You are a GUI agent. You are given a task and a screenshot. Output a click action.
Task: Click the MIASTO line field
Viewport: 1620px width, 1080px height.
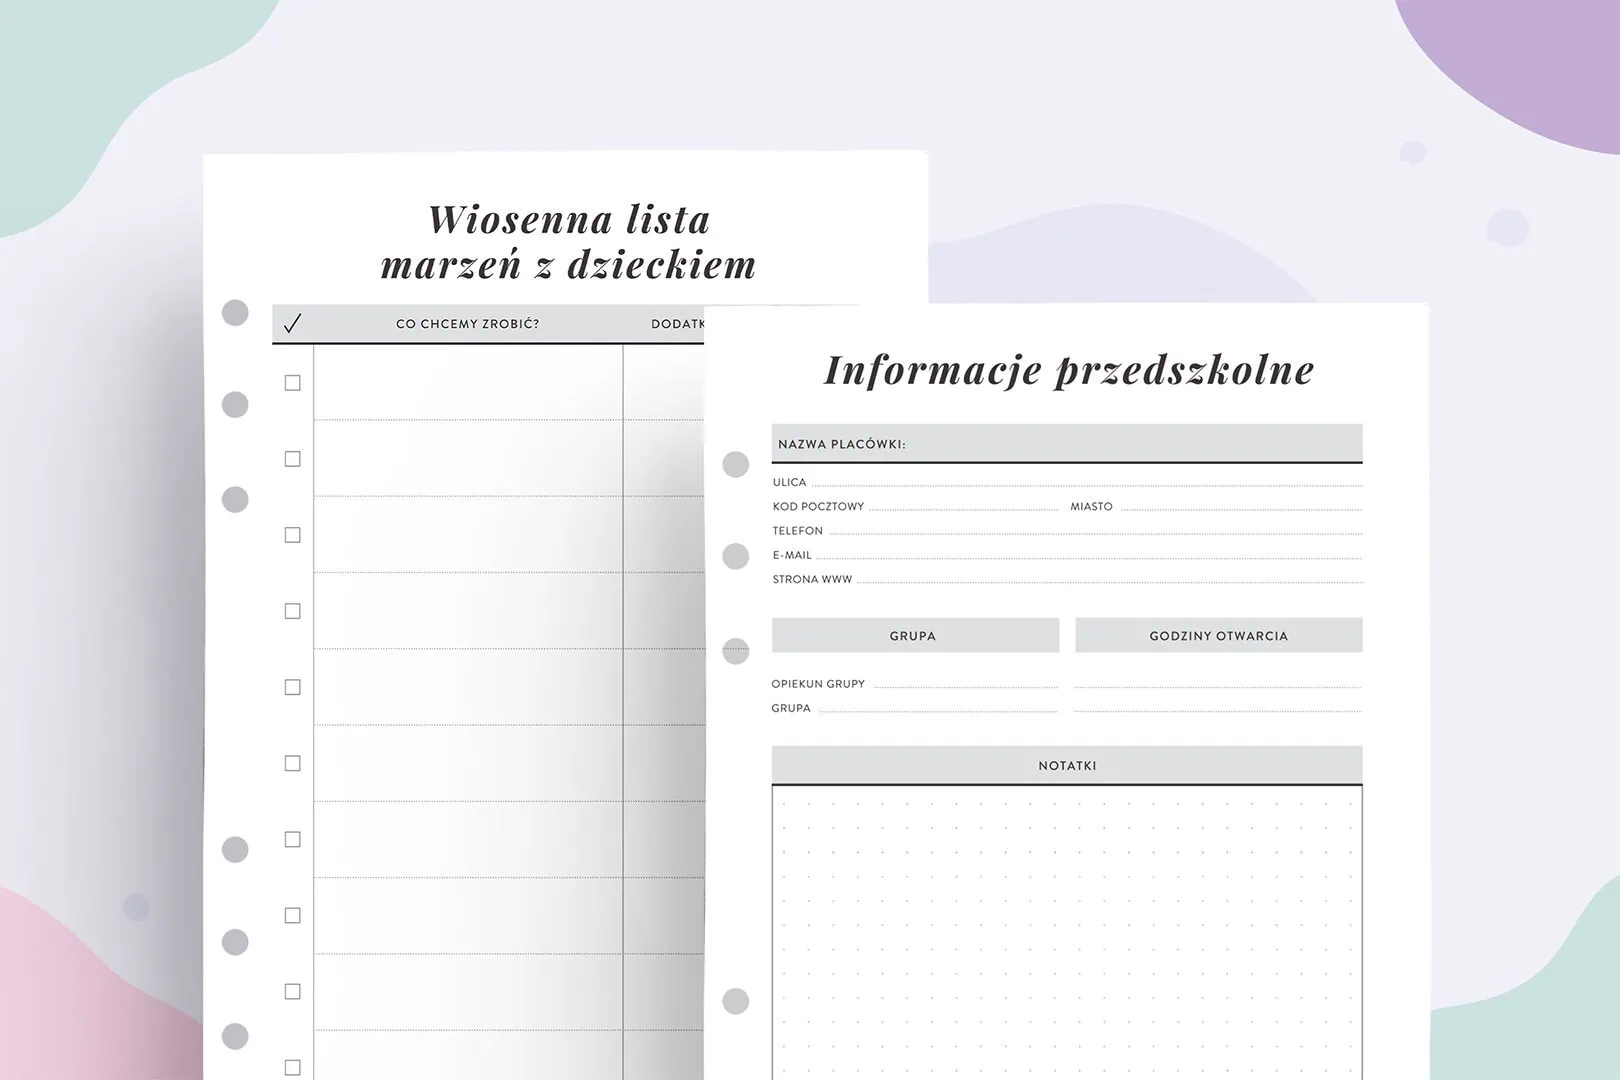pos(1240,505)
